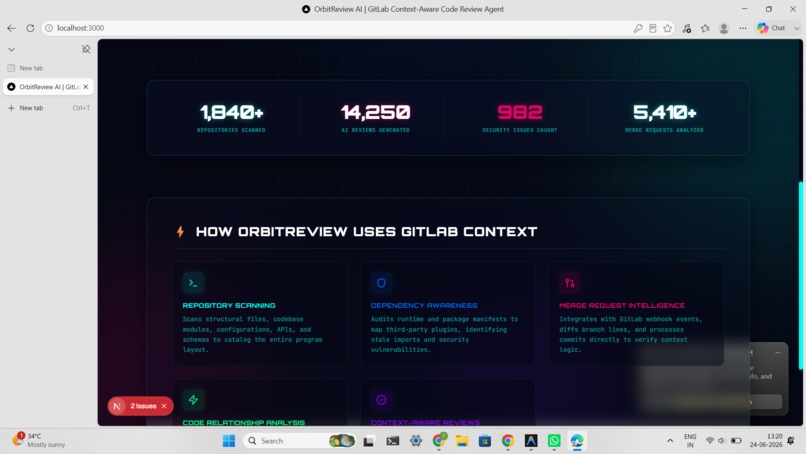Image resolution: width=806 pixels, height=454 pixels.
Task: Open File Explorer from taskbar
Action: pyautogui.click(x=462, y=441)
